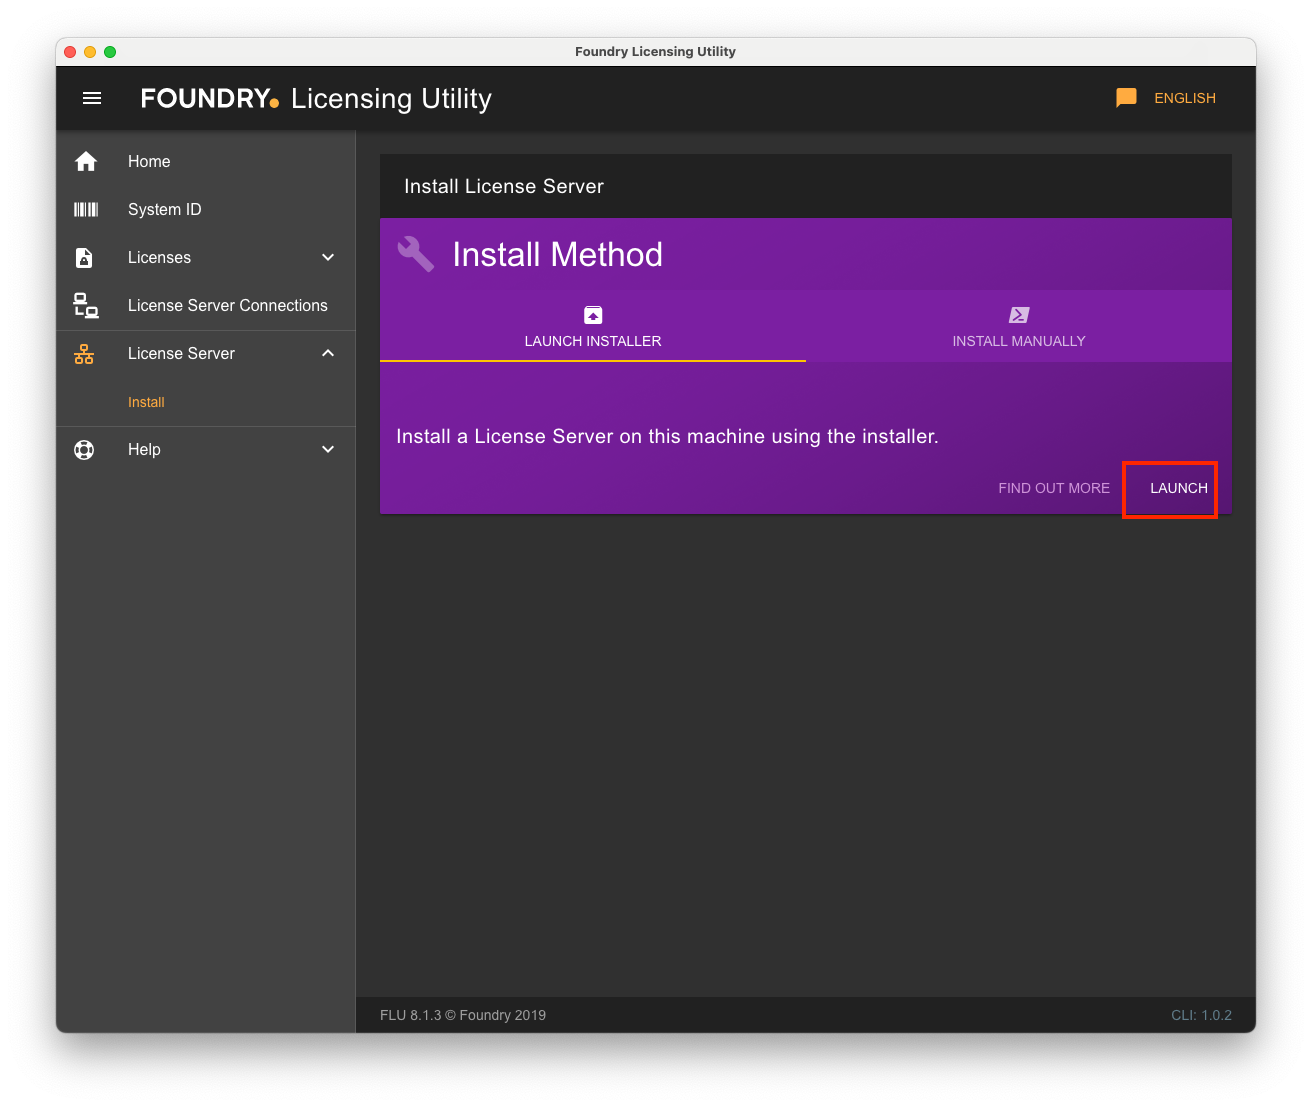Click the wrench icon in Install Method banner

click(415, 253)
